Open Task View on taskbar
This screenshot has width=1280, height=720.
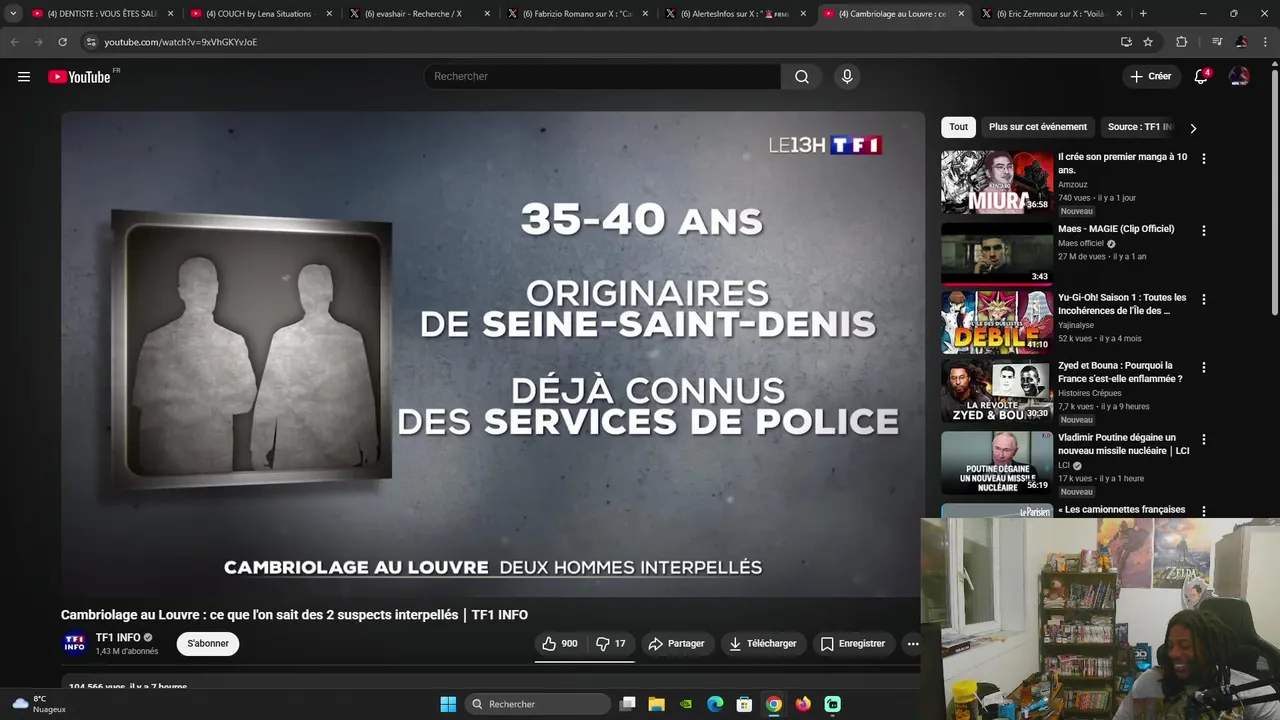point(627,704)
